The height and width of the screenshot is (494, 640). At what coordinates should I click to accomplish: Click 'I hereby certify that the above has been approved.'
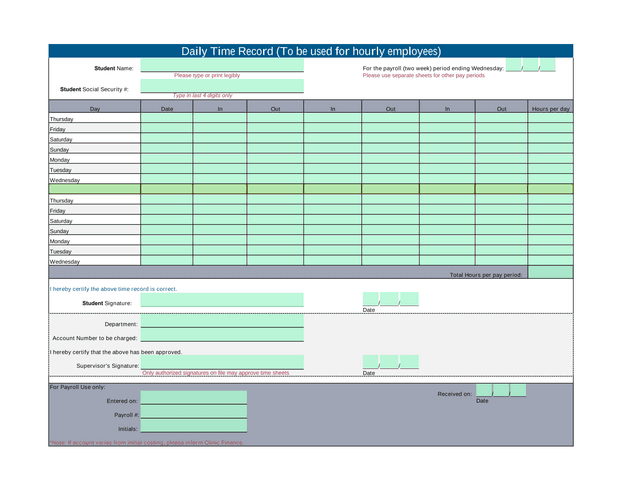[x=116, y=352]
